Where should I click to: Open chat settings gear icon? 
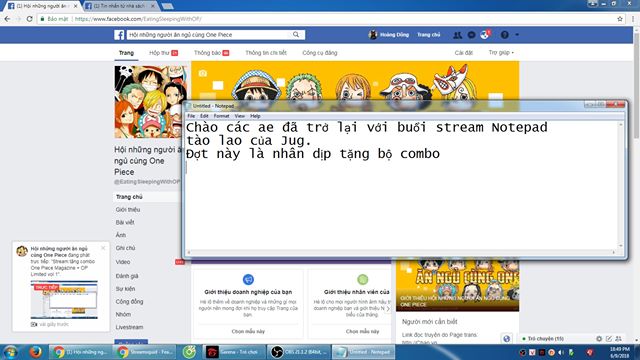point(599,338)
